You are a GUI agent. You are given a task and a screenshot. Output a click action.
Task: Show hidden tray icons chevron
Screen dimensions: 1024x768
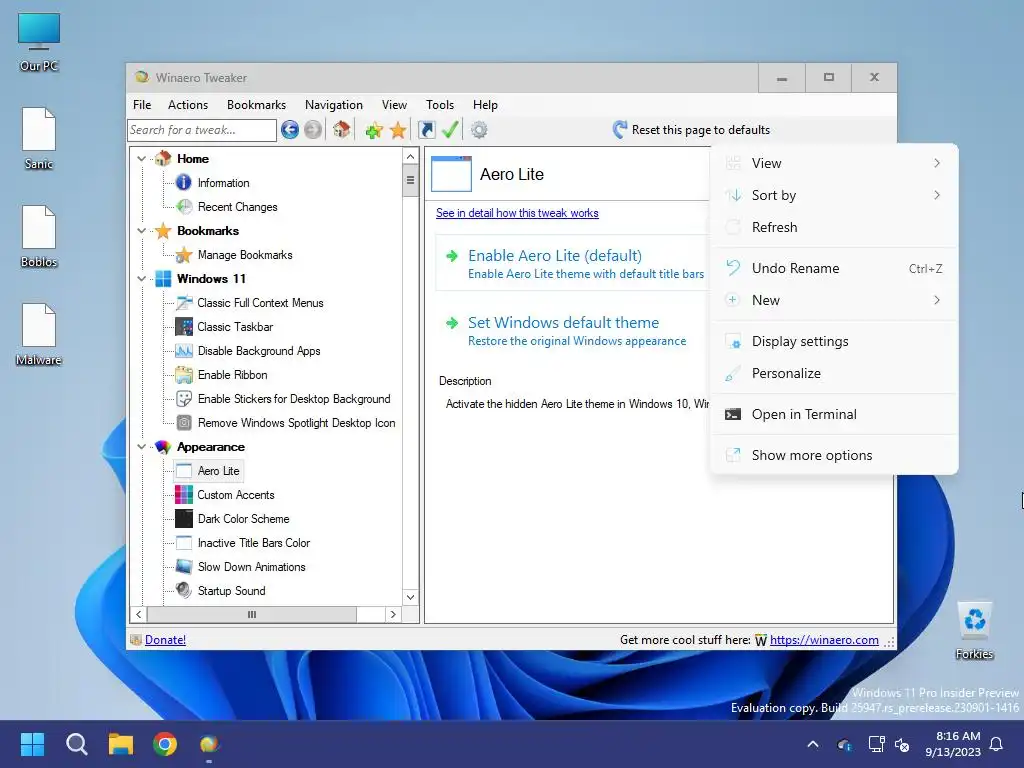click(813, 744)
